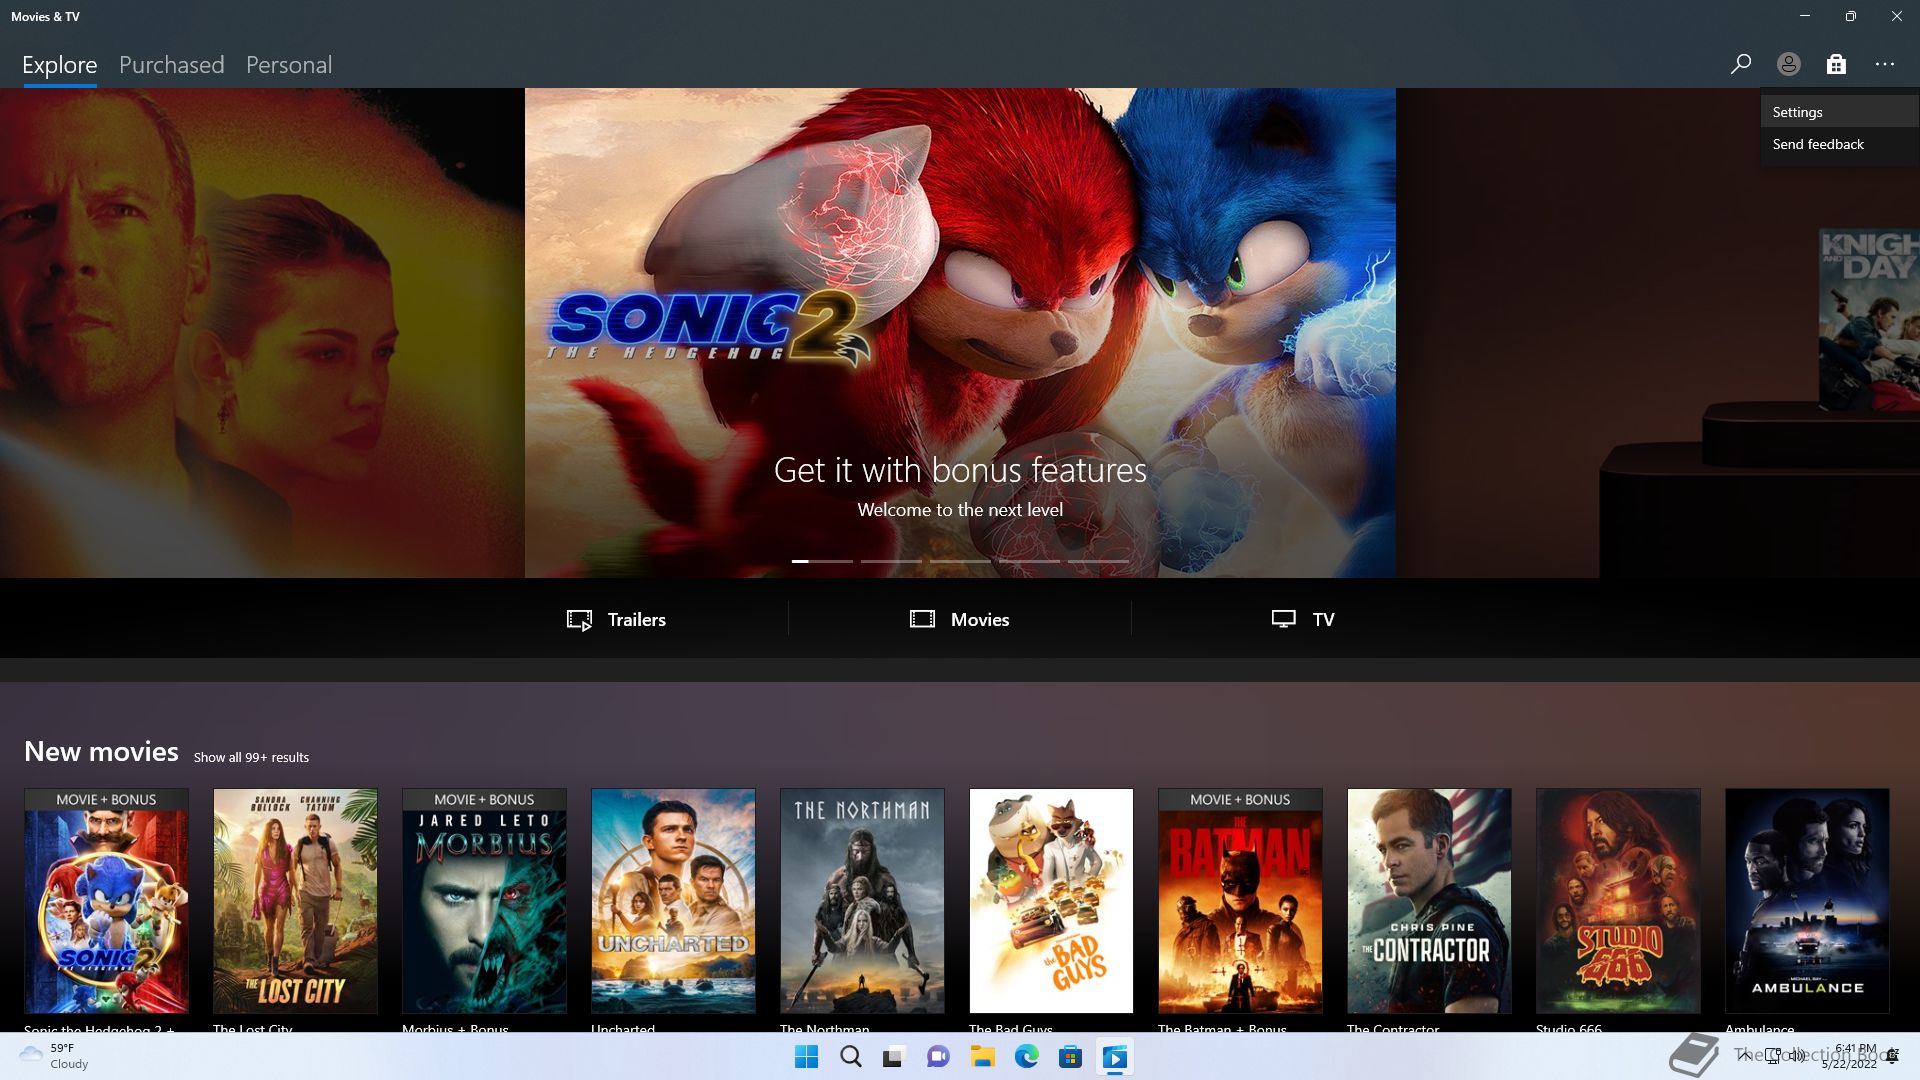The height and width of the screenshot is (1080, 1920).
Task: Open the weather widget showing 59°F
Action: click(55, 1056)
